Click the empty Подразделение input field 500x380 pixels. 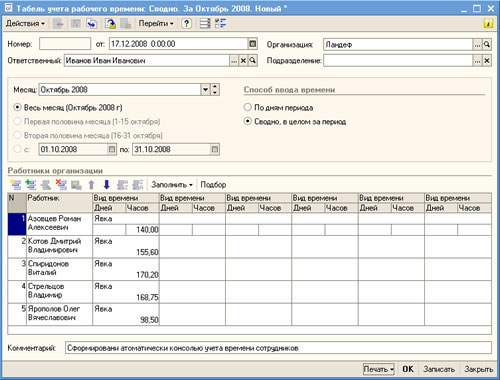[398, 61]
